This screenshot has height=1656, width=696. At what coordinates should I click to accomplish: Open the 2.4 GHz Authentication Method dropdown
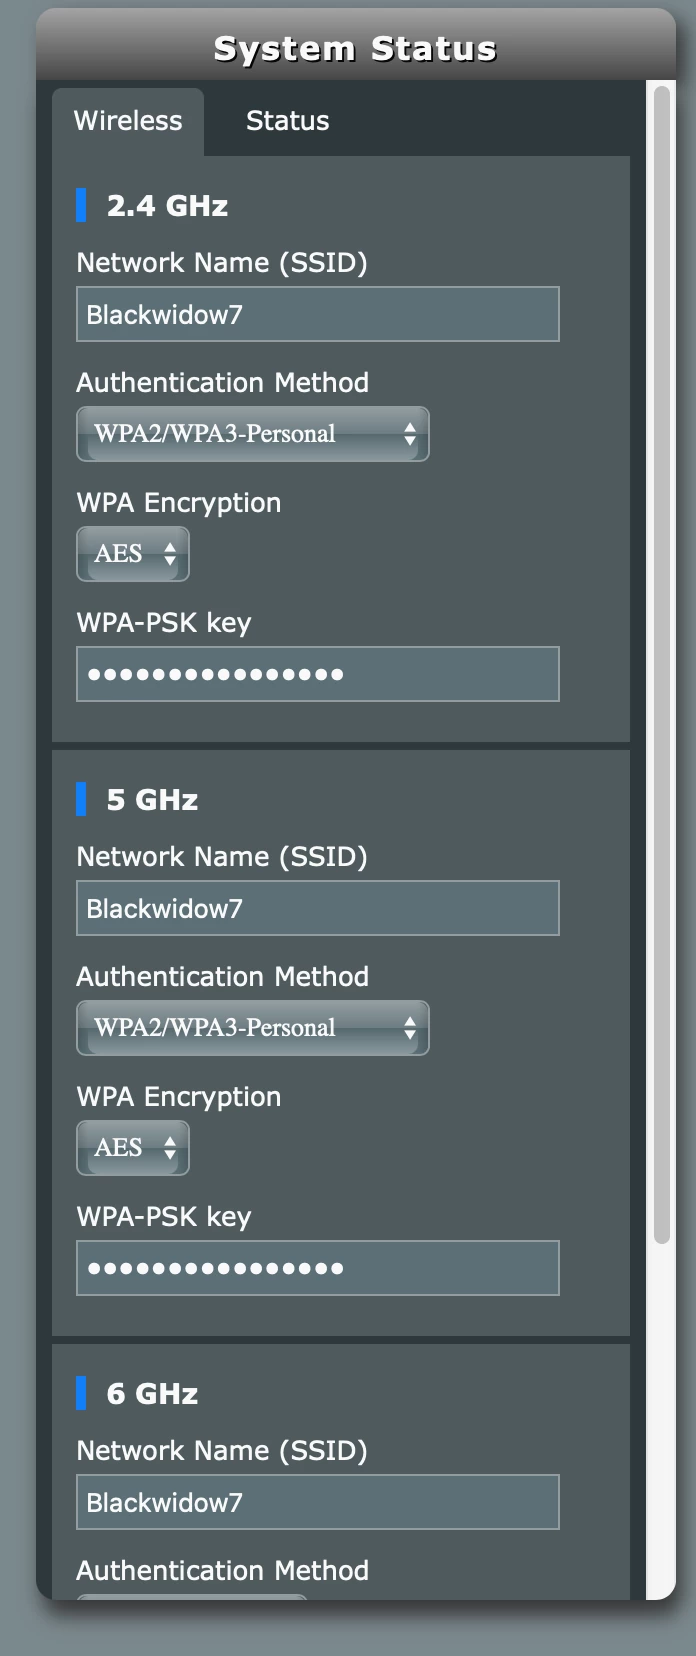[253, 434]
